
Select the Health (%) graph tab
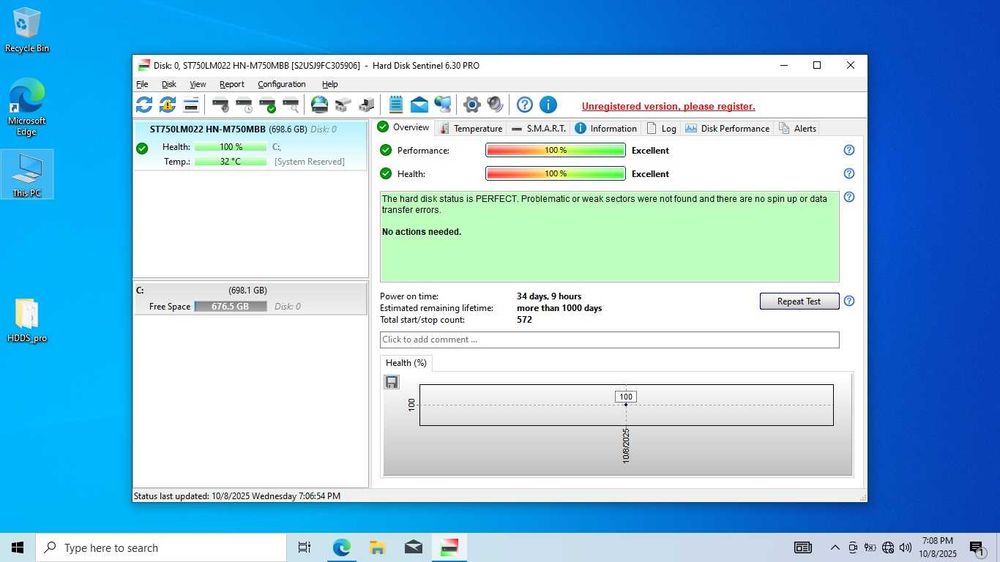click(x=406, y=363)
